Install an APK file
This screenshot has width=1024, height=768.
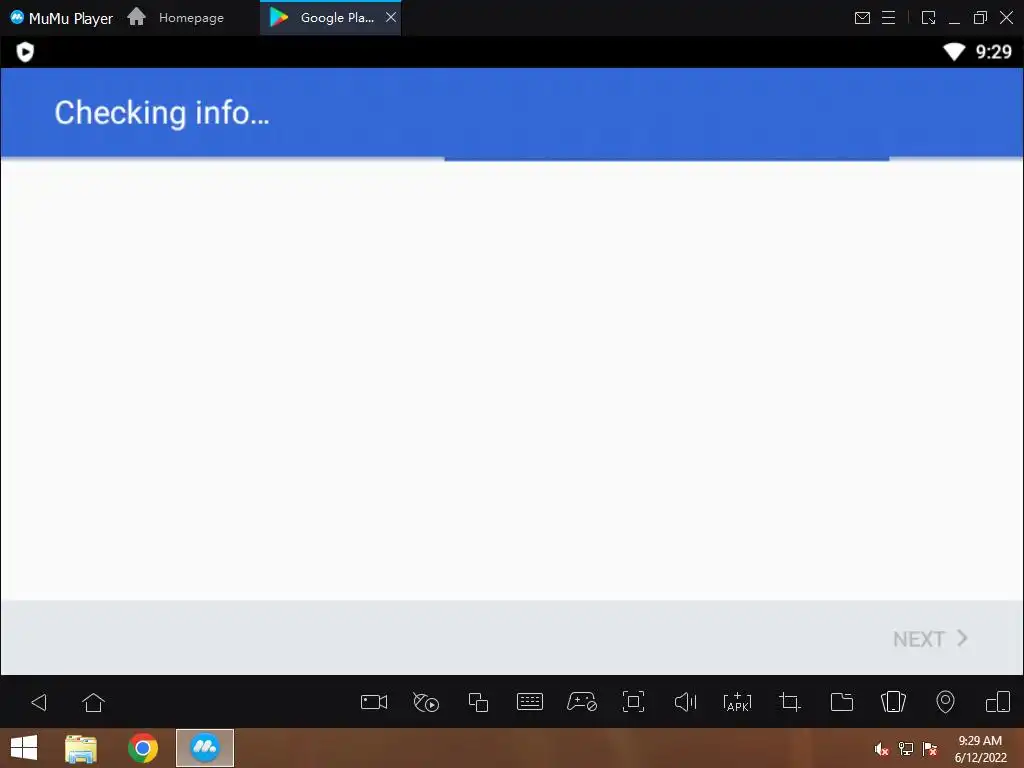[x=737, y=702]
